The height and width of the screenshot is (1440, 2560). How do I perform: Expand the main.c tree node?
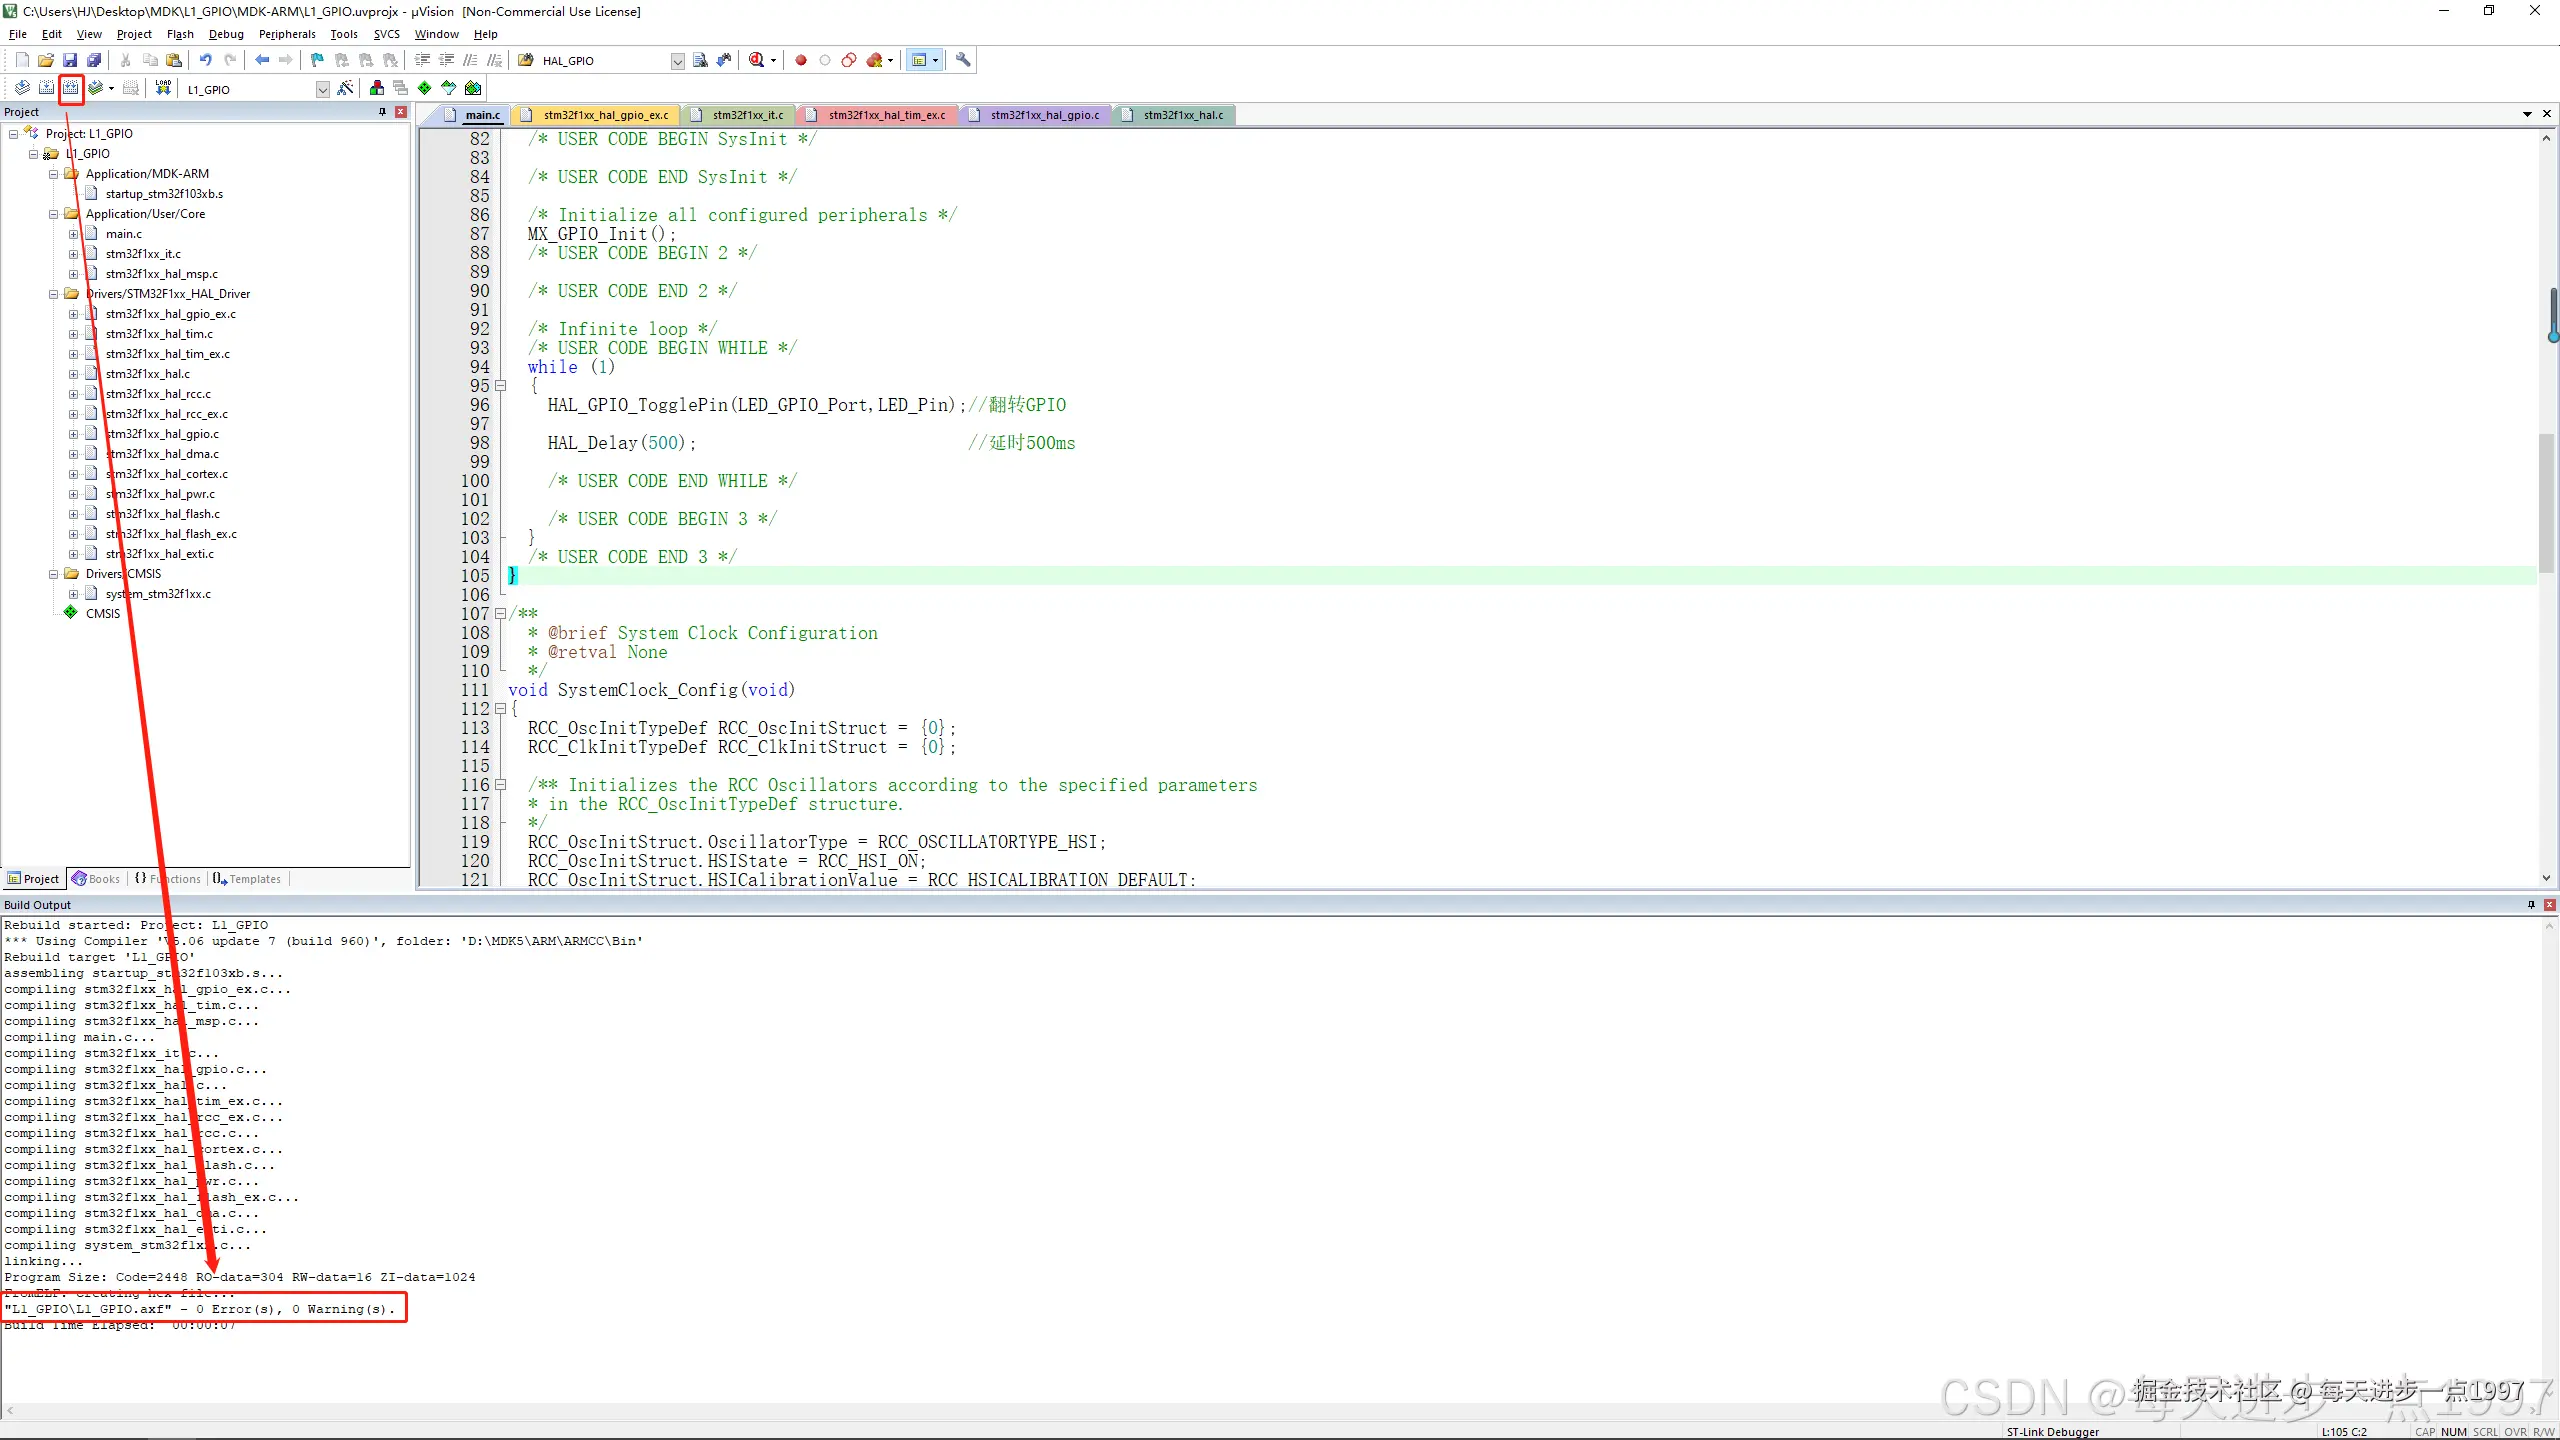coord(73,234)
